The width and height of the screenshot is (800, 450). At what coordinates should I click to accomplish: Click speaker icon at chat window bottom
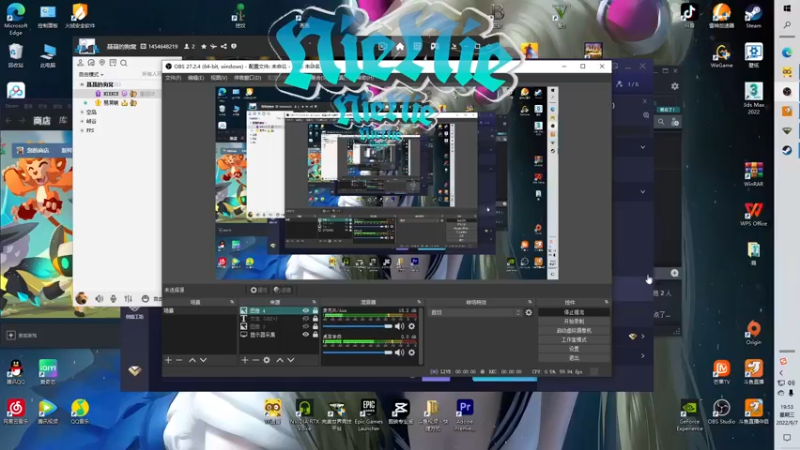(99, 298)
